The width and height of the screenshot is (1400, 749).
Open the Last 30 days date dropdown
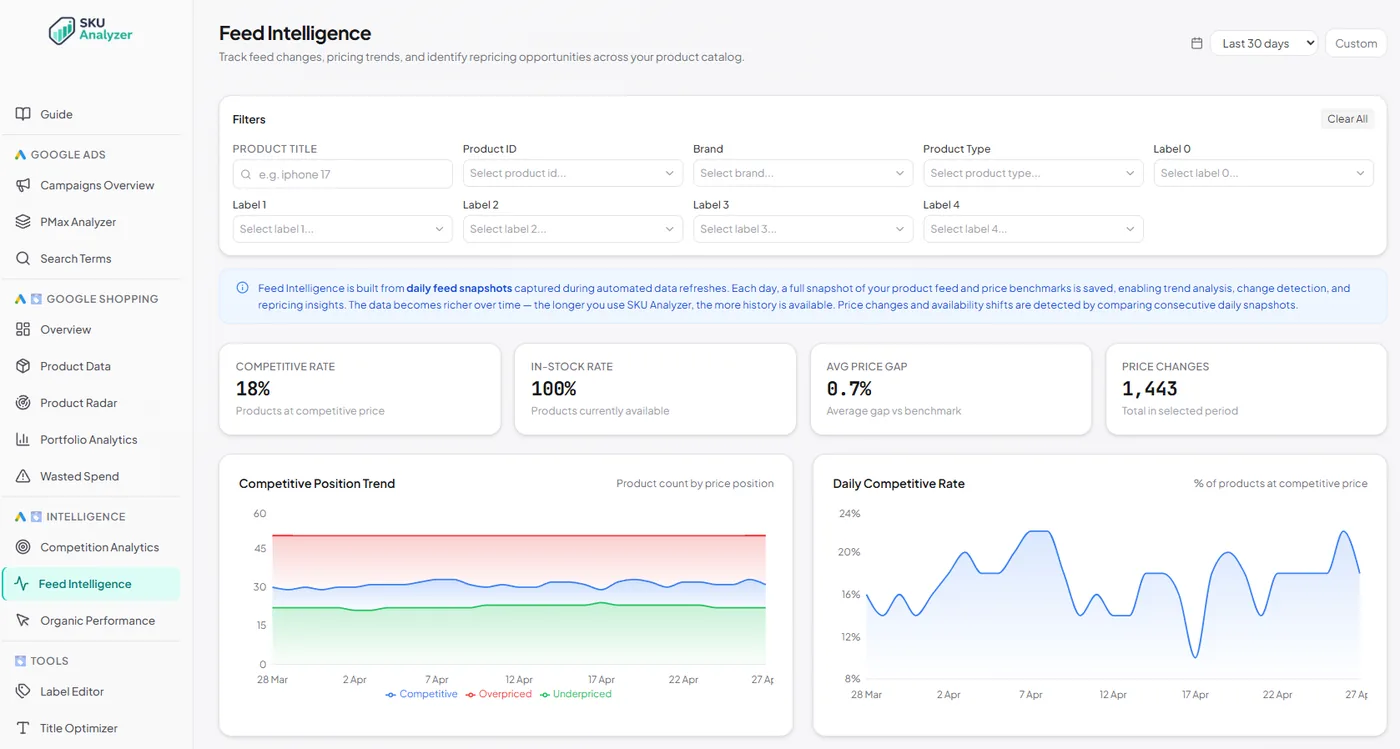1264,43
